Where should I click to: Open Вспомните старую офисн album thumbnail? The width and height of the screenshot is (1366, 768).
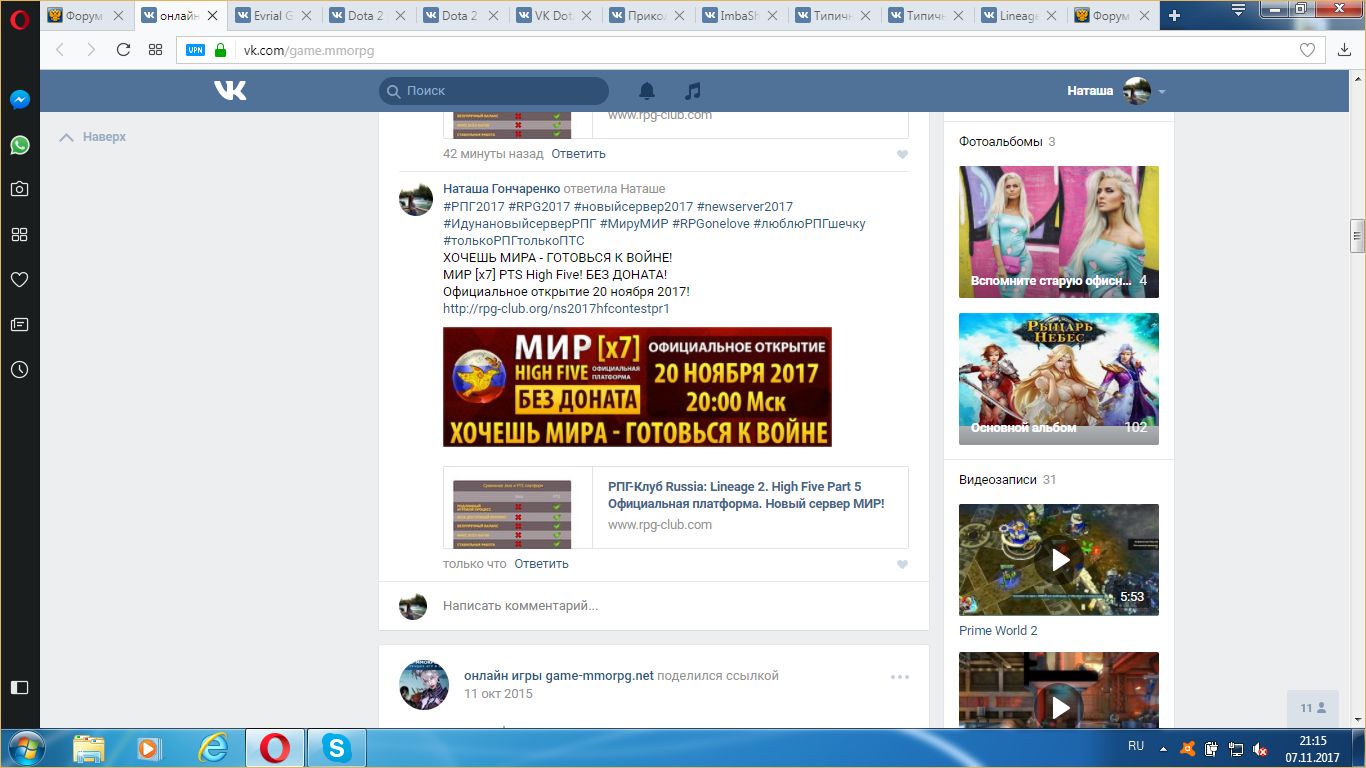[x=1059, y=232]
